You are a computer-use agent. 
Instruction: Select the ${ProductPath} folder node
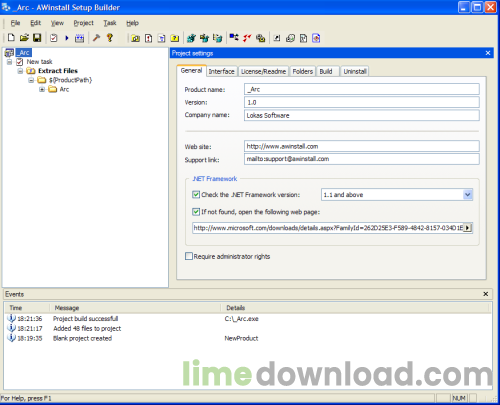tap(70, 80)
